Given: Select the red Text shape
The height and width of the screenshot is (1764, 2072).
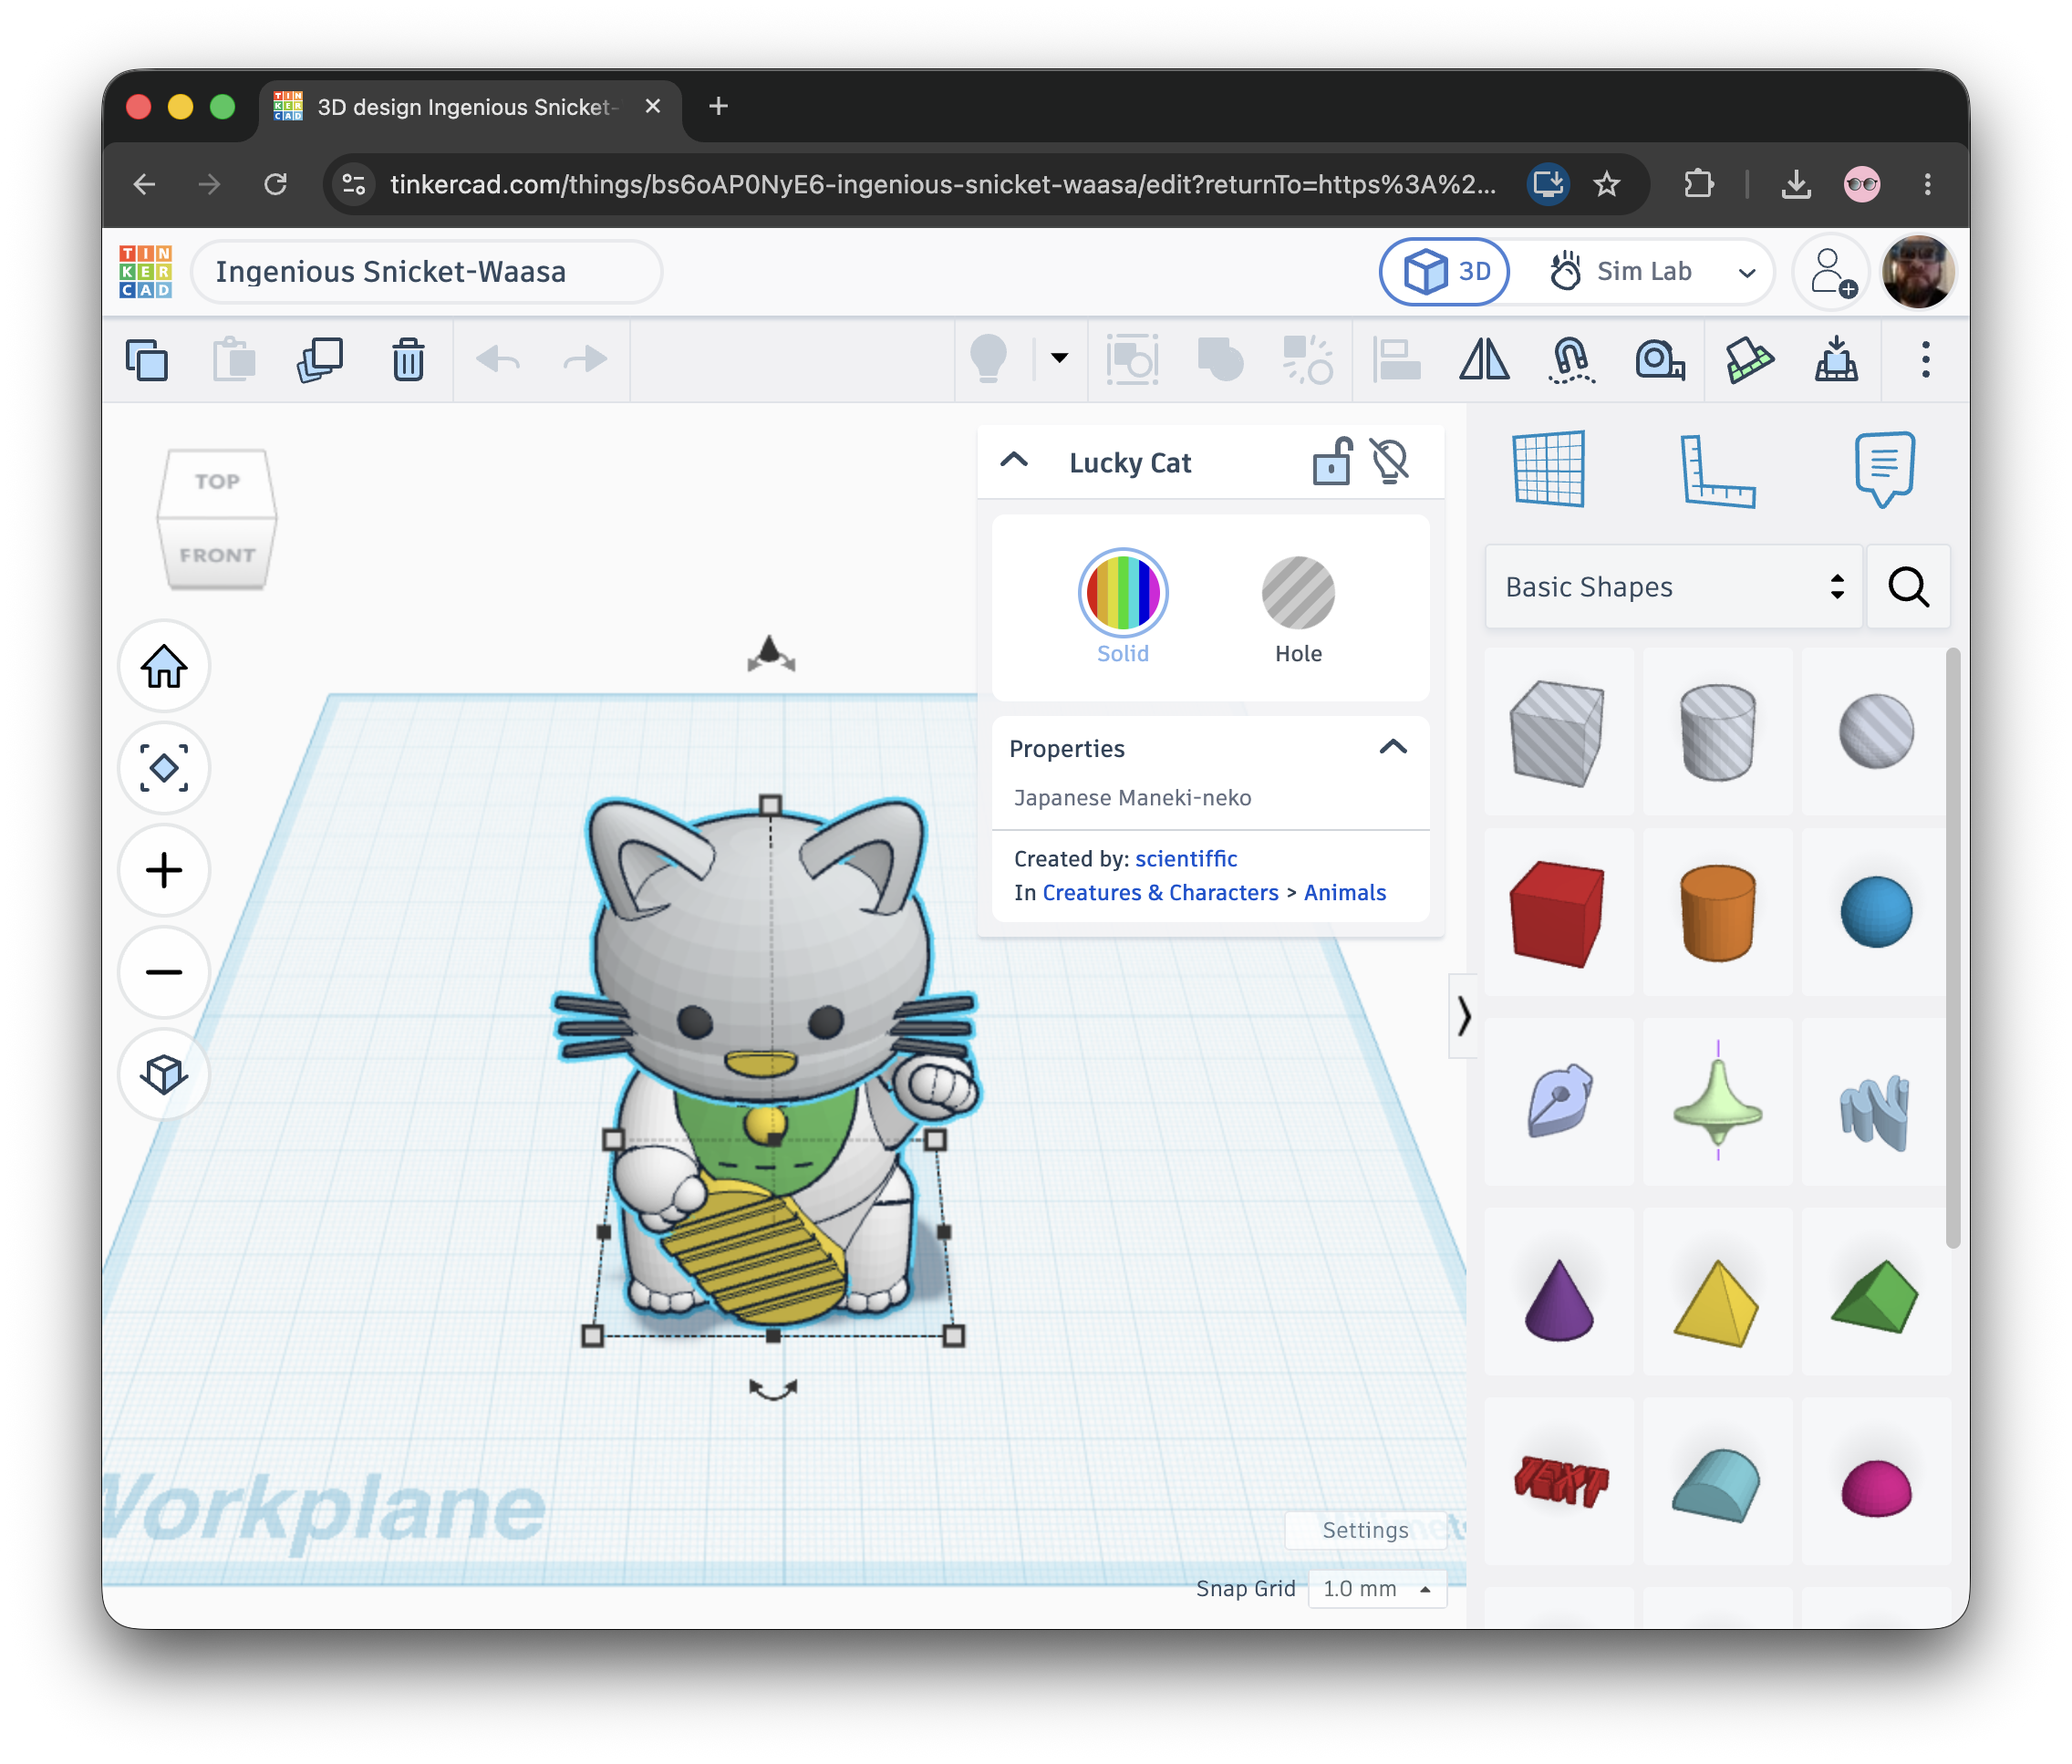Looking at the screenshot, I should point(1560,1480).
